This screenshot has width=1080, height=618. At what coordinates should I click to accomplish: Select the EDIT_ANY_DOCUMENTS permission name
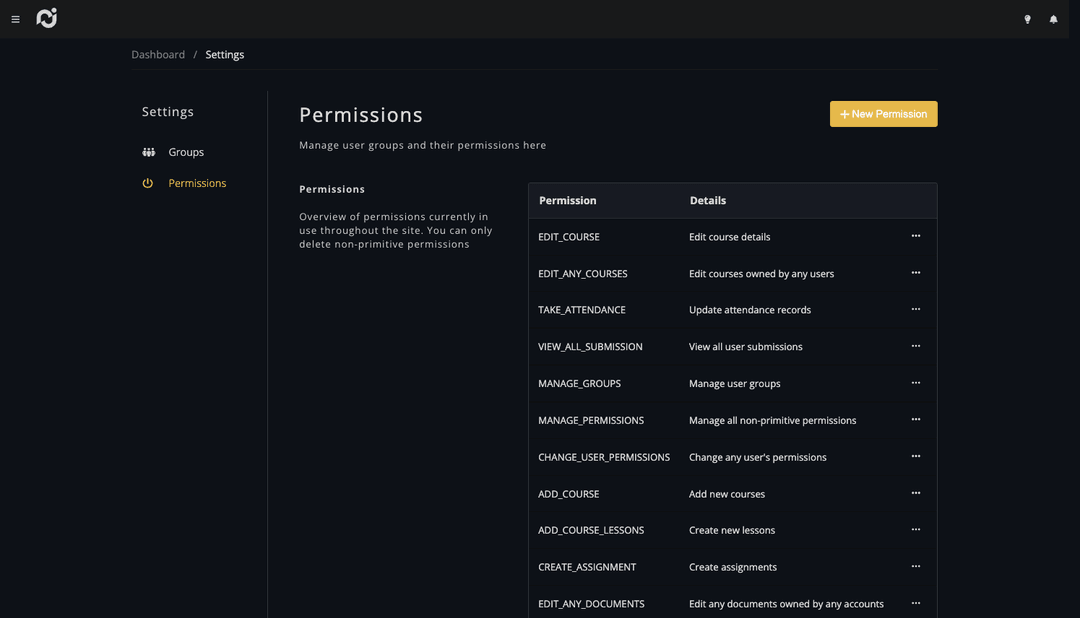pos(591,604)
